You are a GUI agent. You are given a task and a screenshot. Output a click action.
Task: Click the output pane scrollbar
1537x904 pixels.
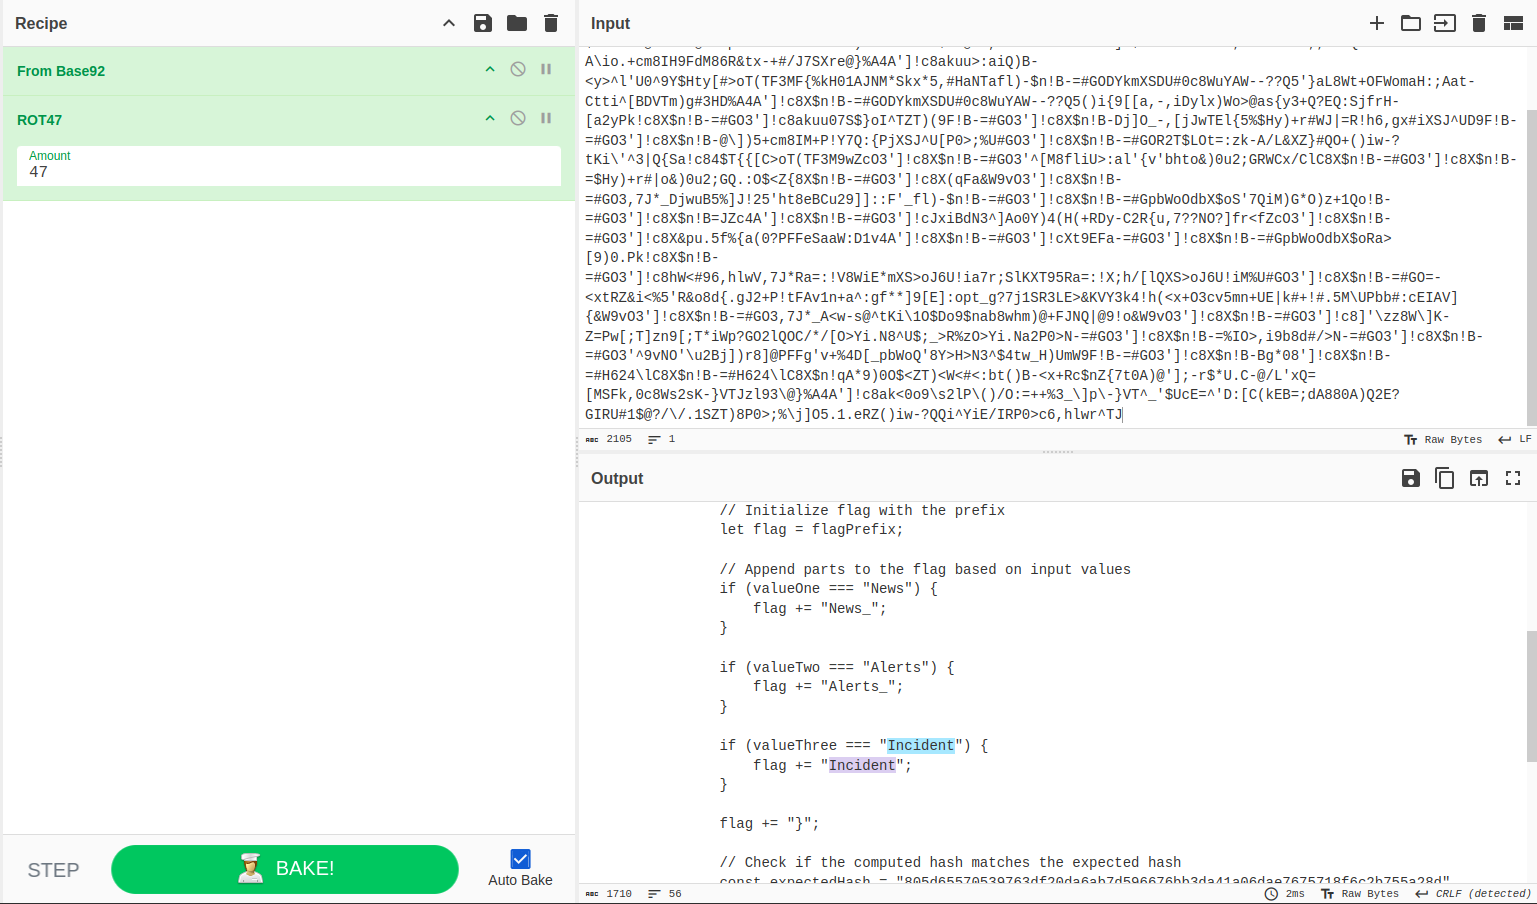[x=1531, y=696]
